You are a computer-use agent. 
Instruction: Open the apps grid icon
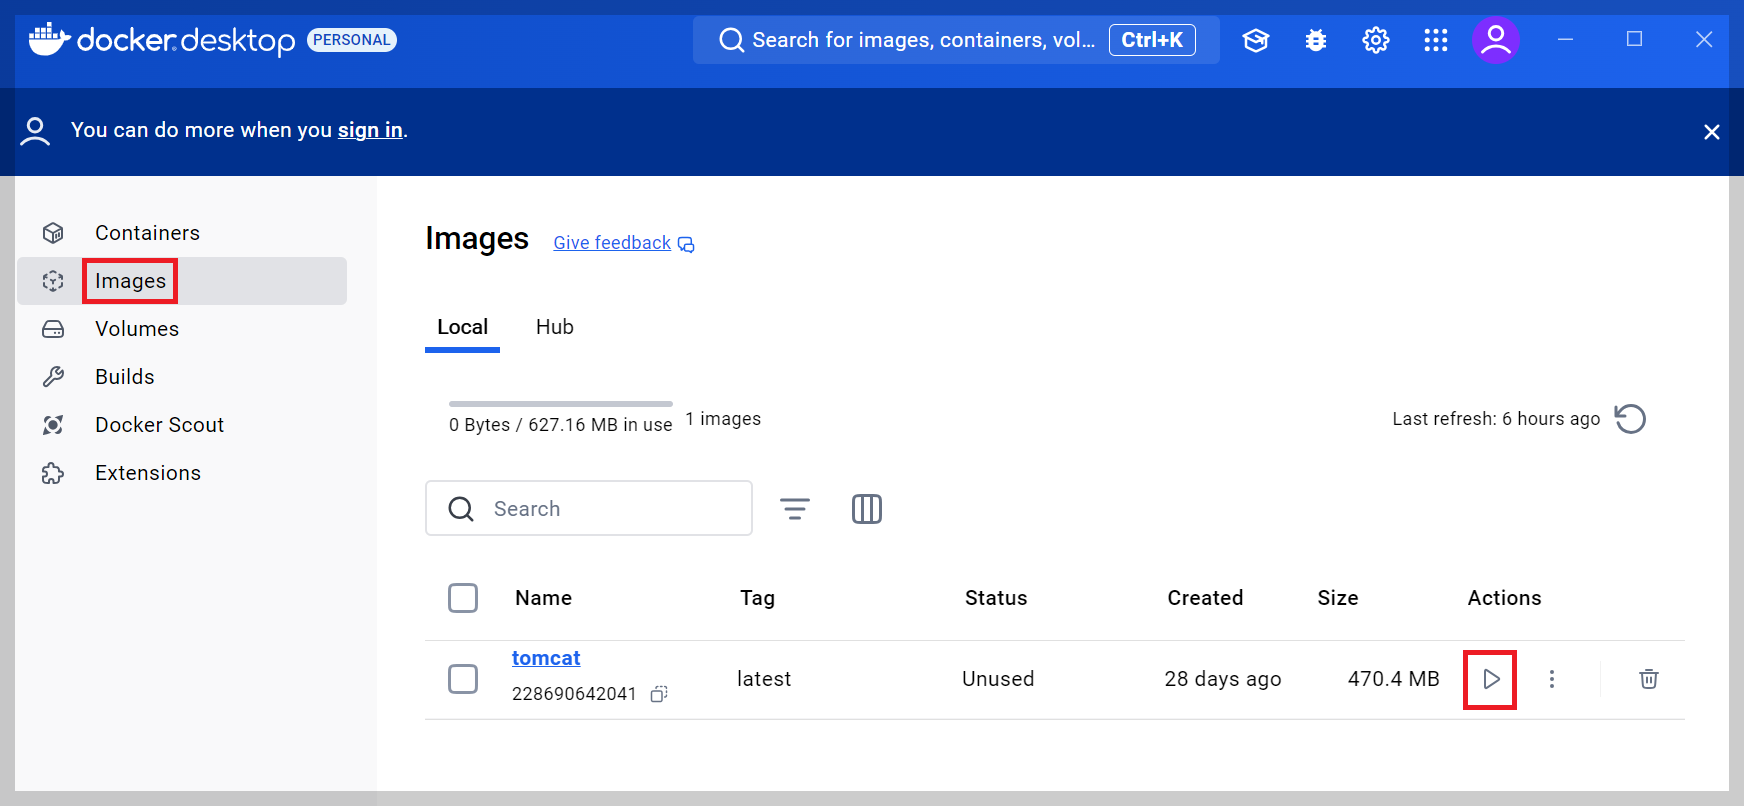[x=1436, y=40]
